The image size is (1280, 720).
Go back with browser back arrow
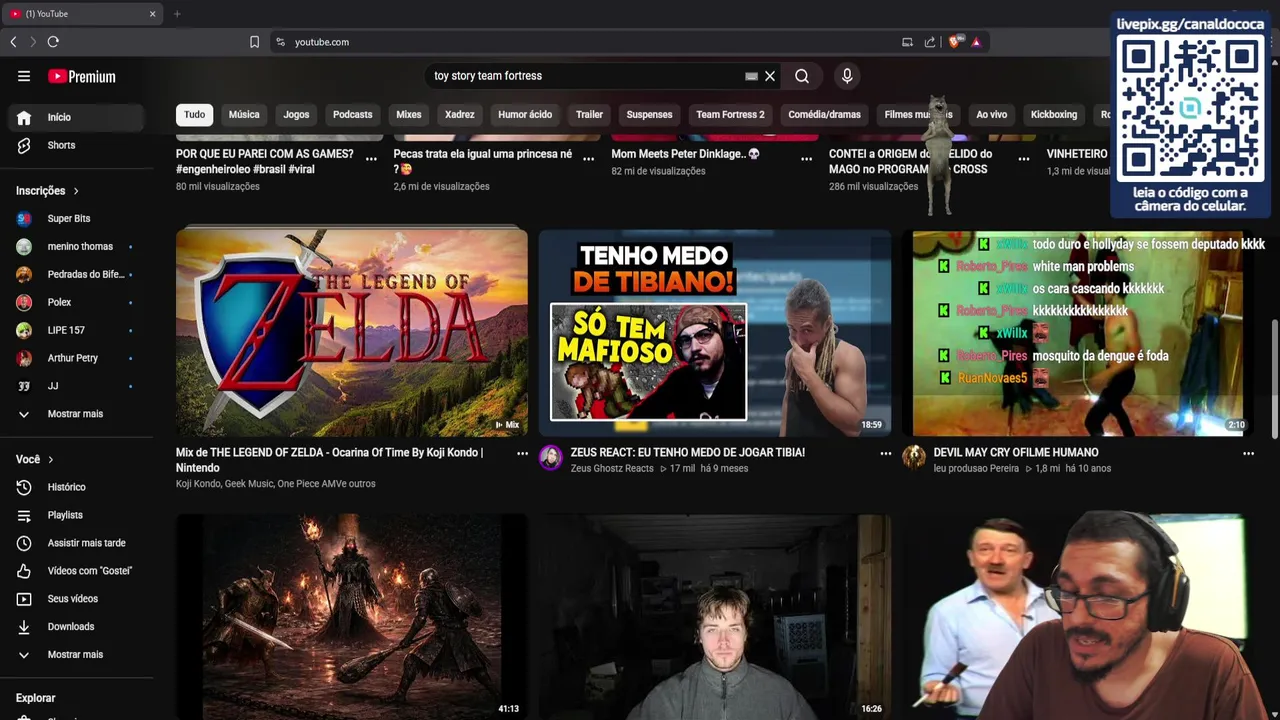tap(13, 42)
